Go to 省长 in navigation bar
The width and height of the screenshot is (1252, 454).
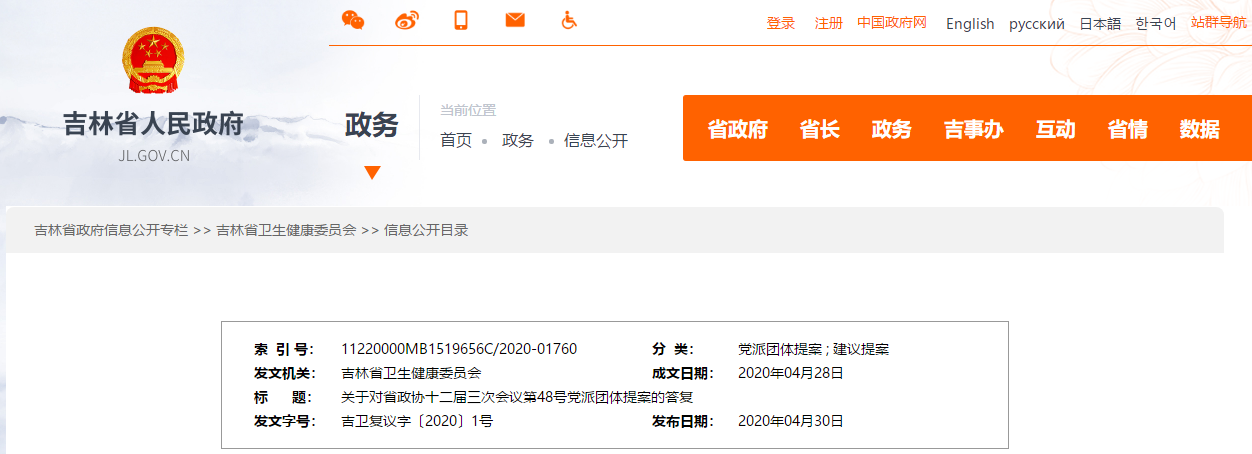click(819, 129)
